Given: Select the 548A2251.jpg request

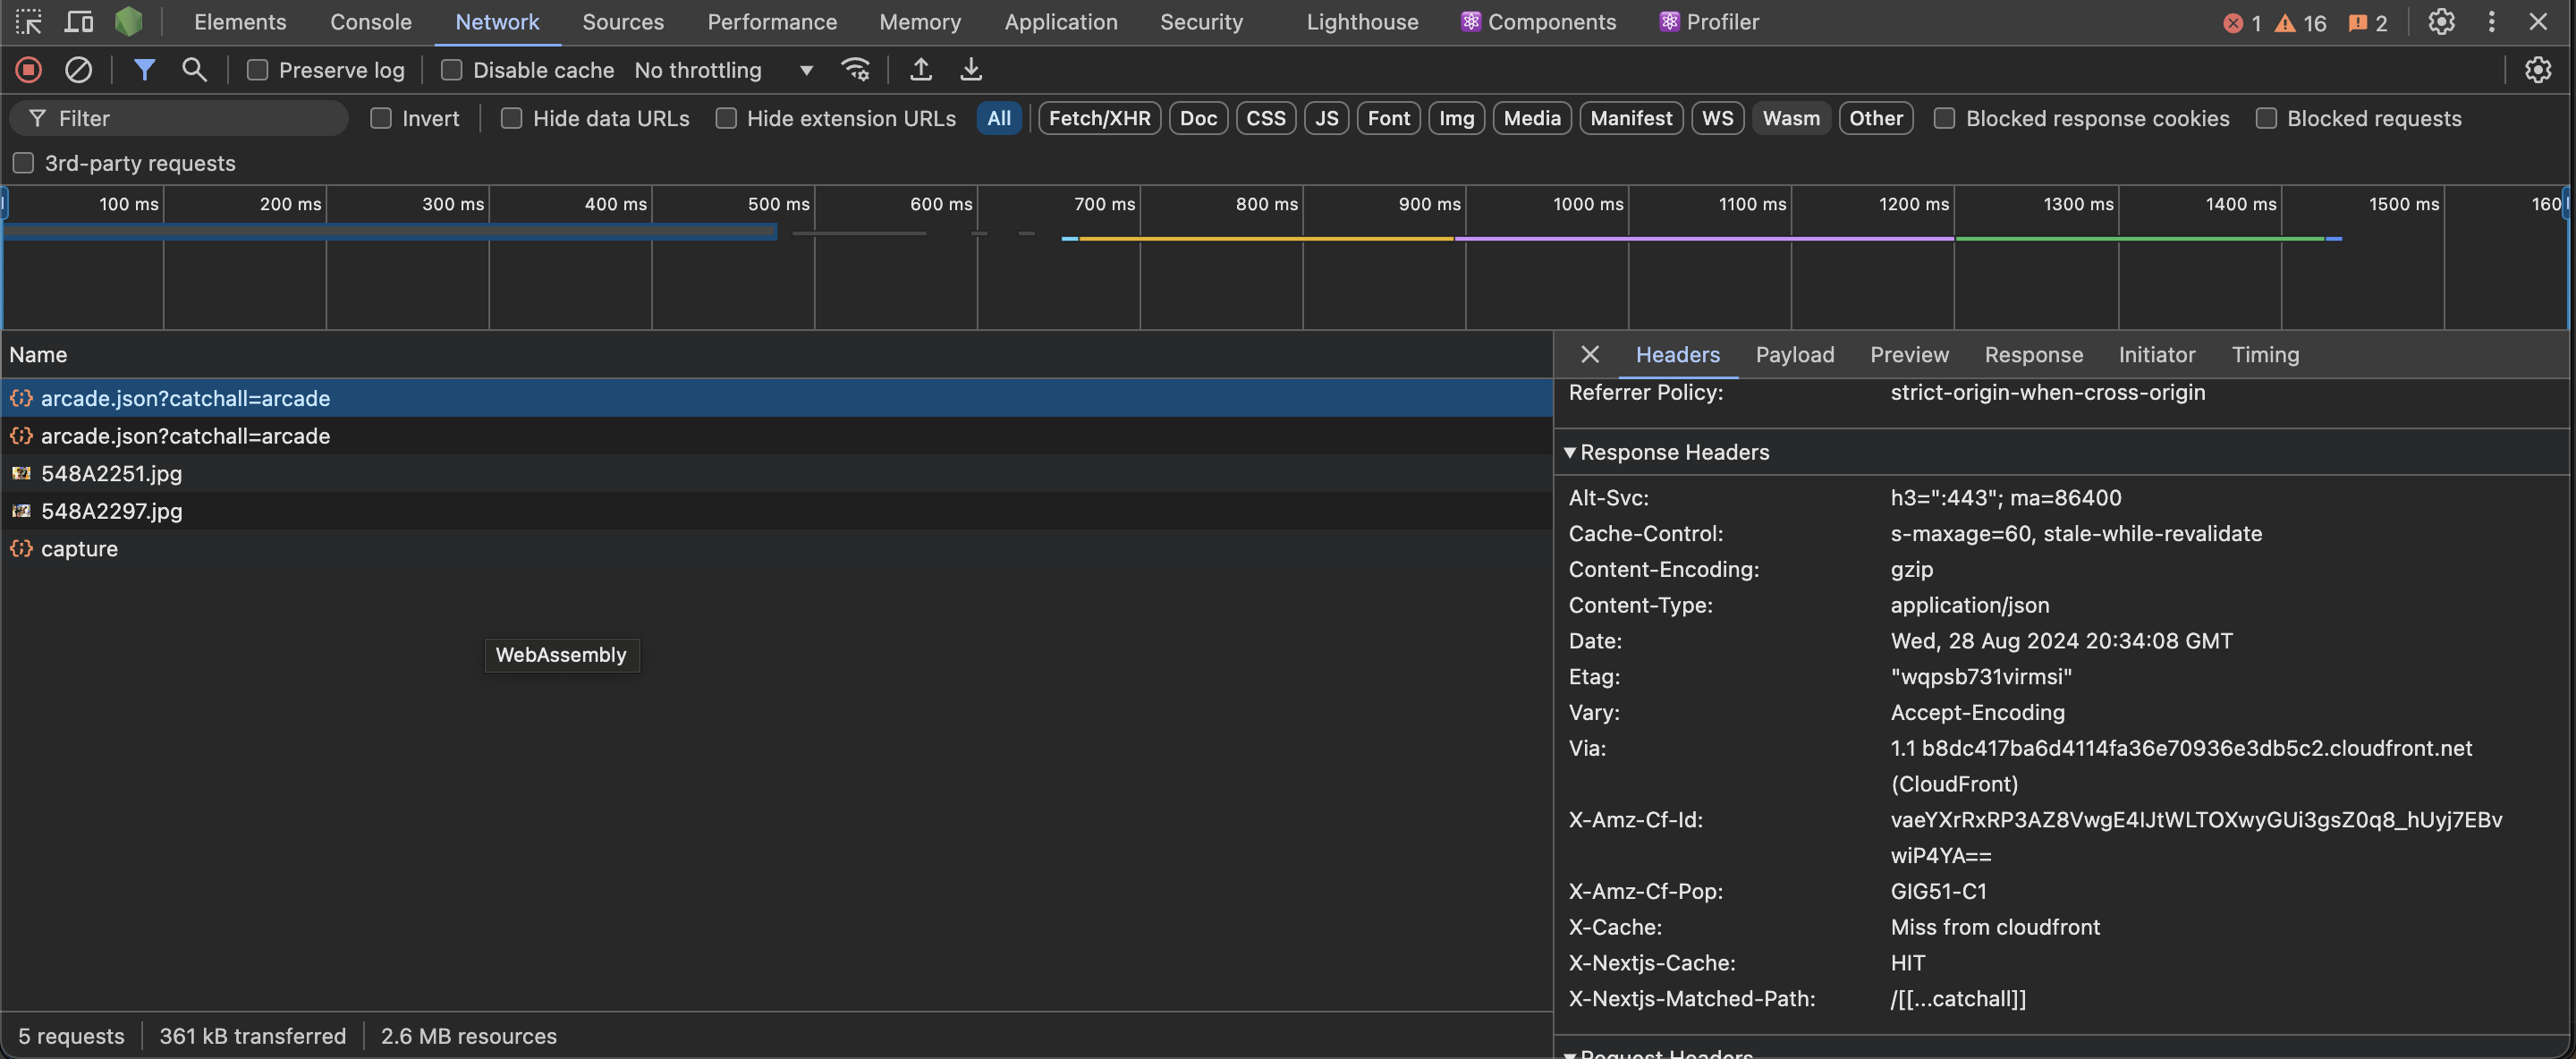Looking at the screenshot, I should (x=111, y=473).
